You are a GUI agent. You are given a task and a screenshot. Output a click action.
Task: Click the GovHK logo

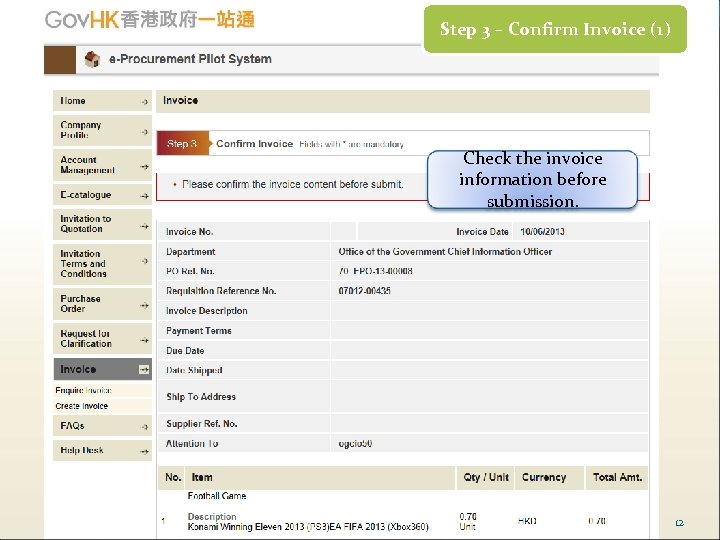pyautogui.click(x=150, y=20)
